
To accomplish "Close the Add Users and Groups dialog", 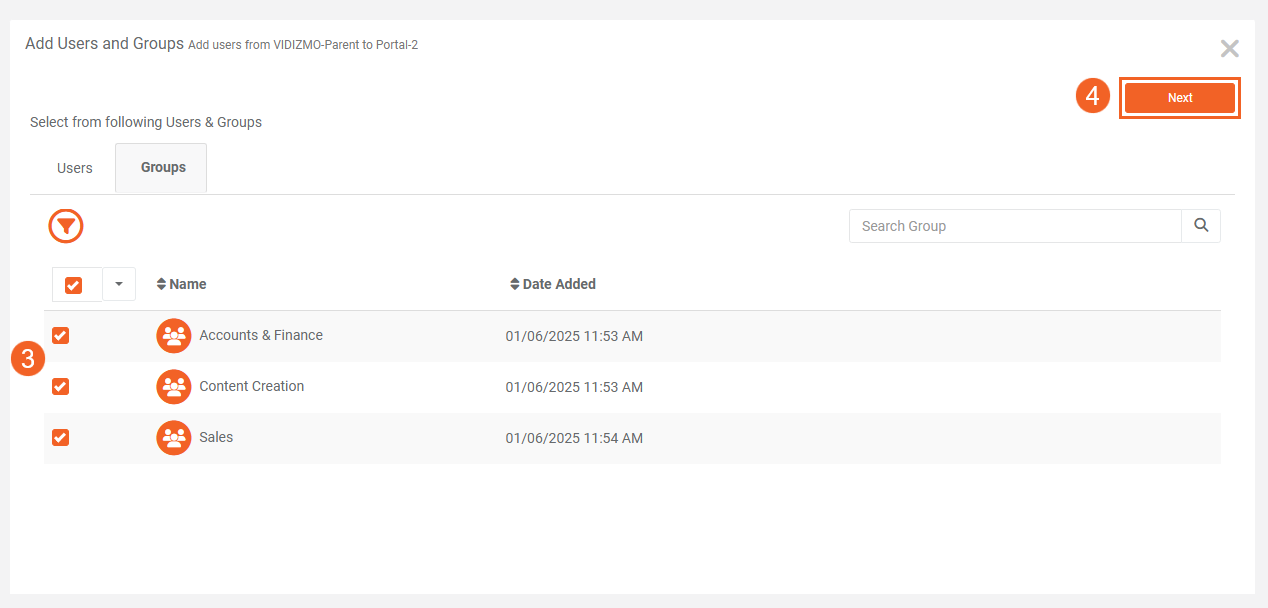I will click(1229, 49).
